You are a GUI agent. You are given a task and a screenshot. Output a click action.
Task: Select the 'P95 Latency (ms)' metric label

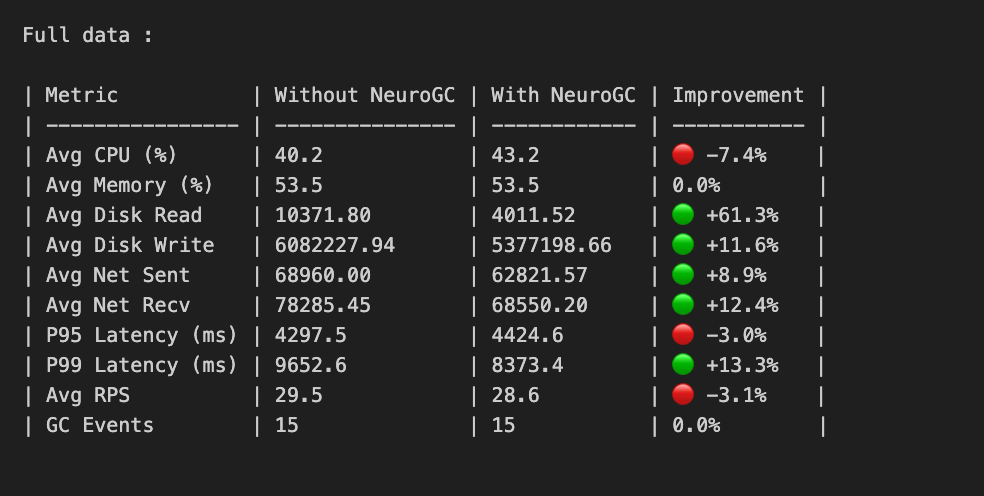click(142, 335)
